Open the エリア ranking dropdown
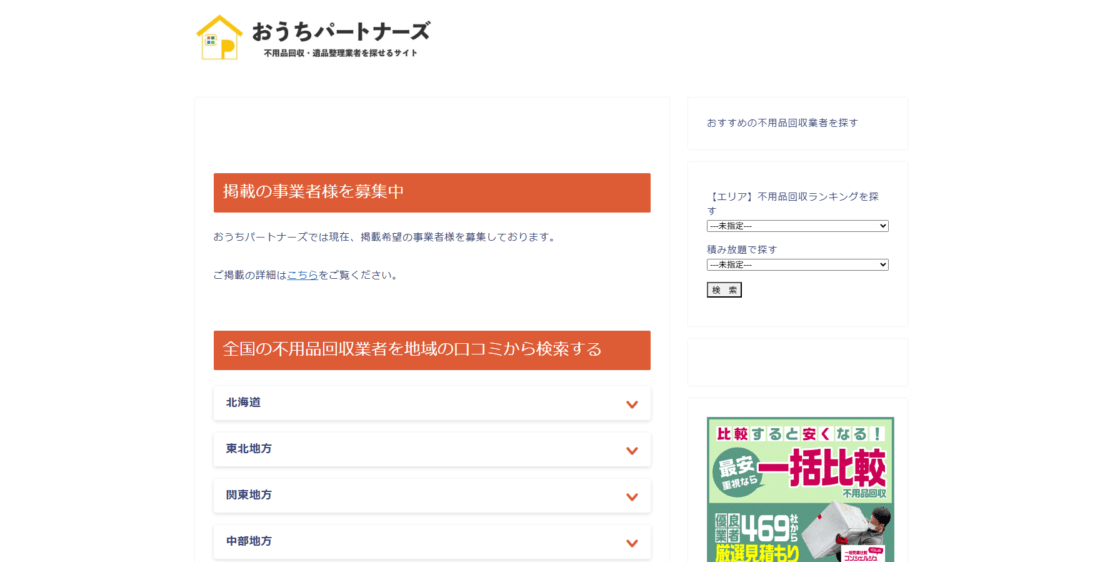Screen dimensions: 1100x562 [797, 226]
